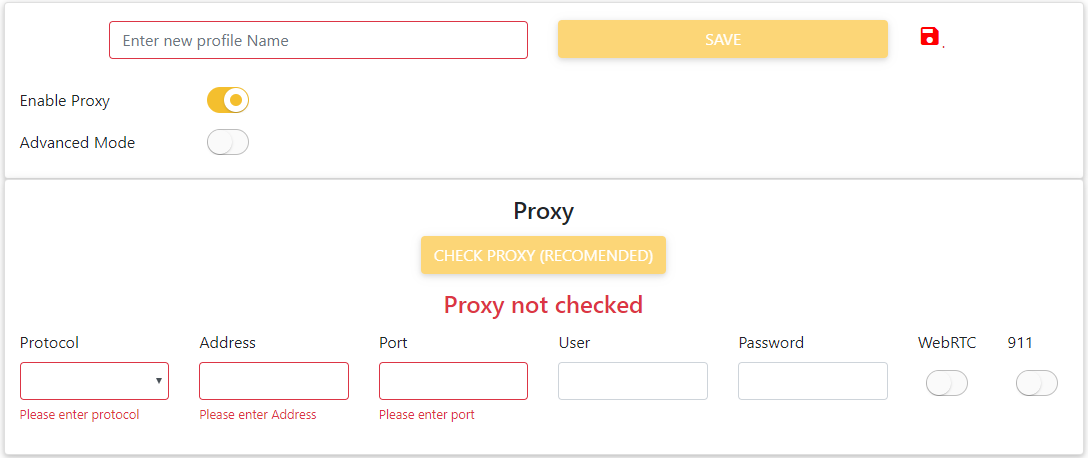Turn off the Enable Proxy switch
Screen dimensions: 1088x458
click(x=228, y=100)
